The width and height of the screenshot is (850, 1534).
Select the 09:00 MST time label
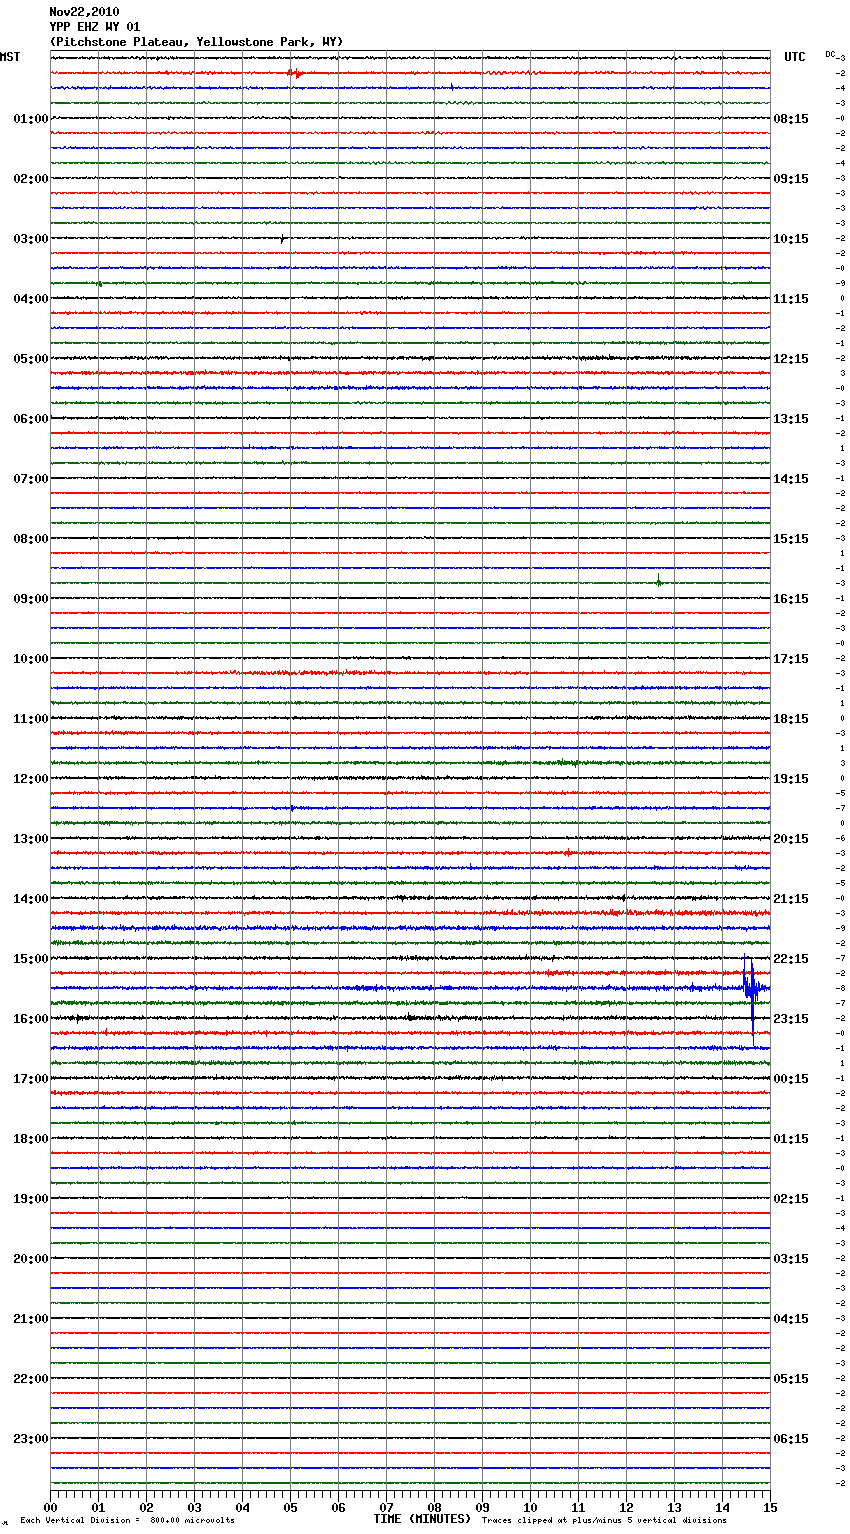30,599
